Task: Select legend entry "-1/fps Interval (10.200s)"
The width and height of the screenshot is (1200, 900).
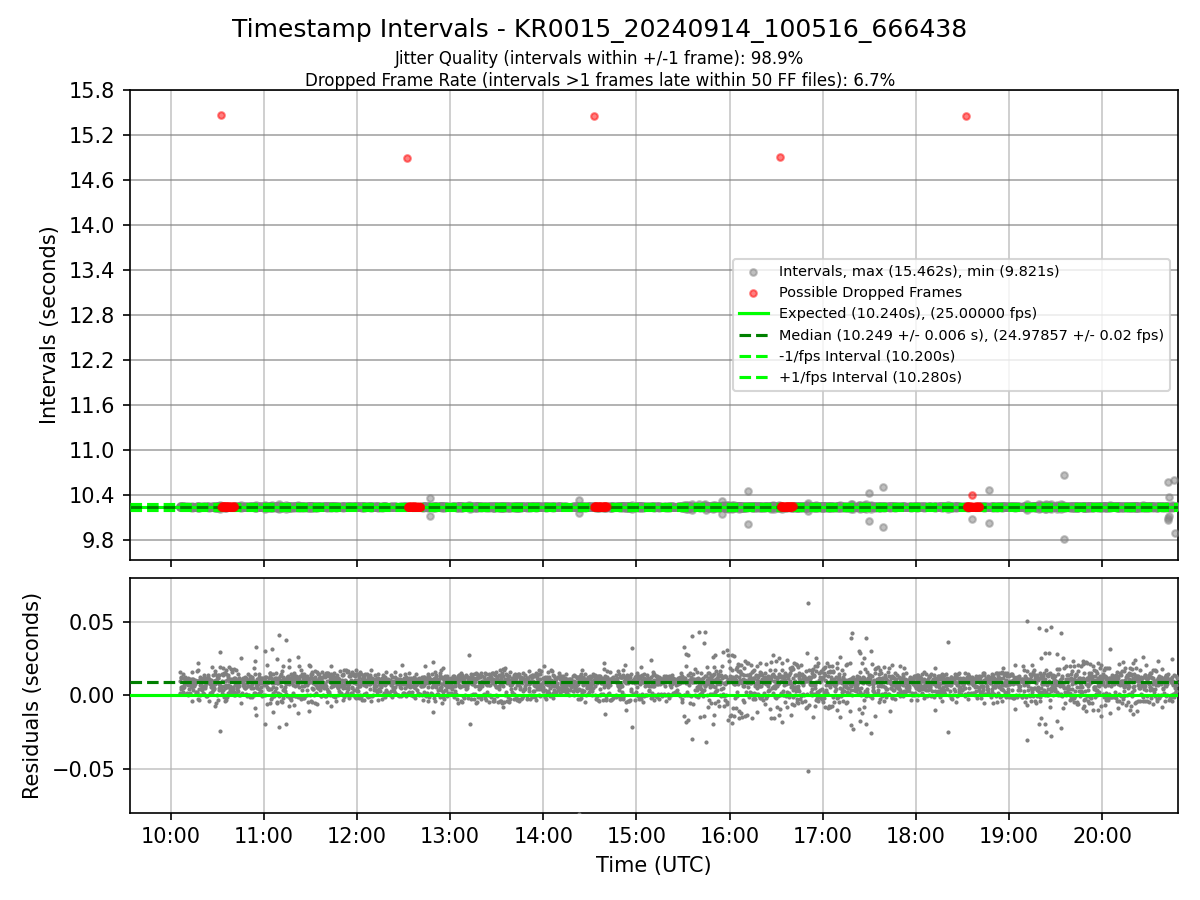Action: [866, 356]
